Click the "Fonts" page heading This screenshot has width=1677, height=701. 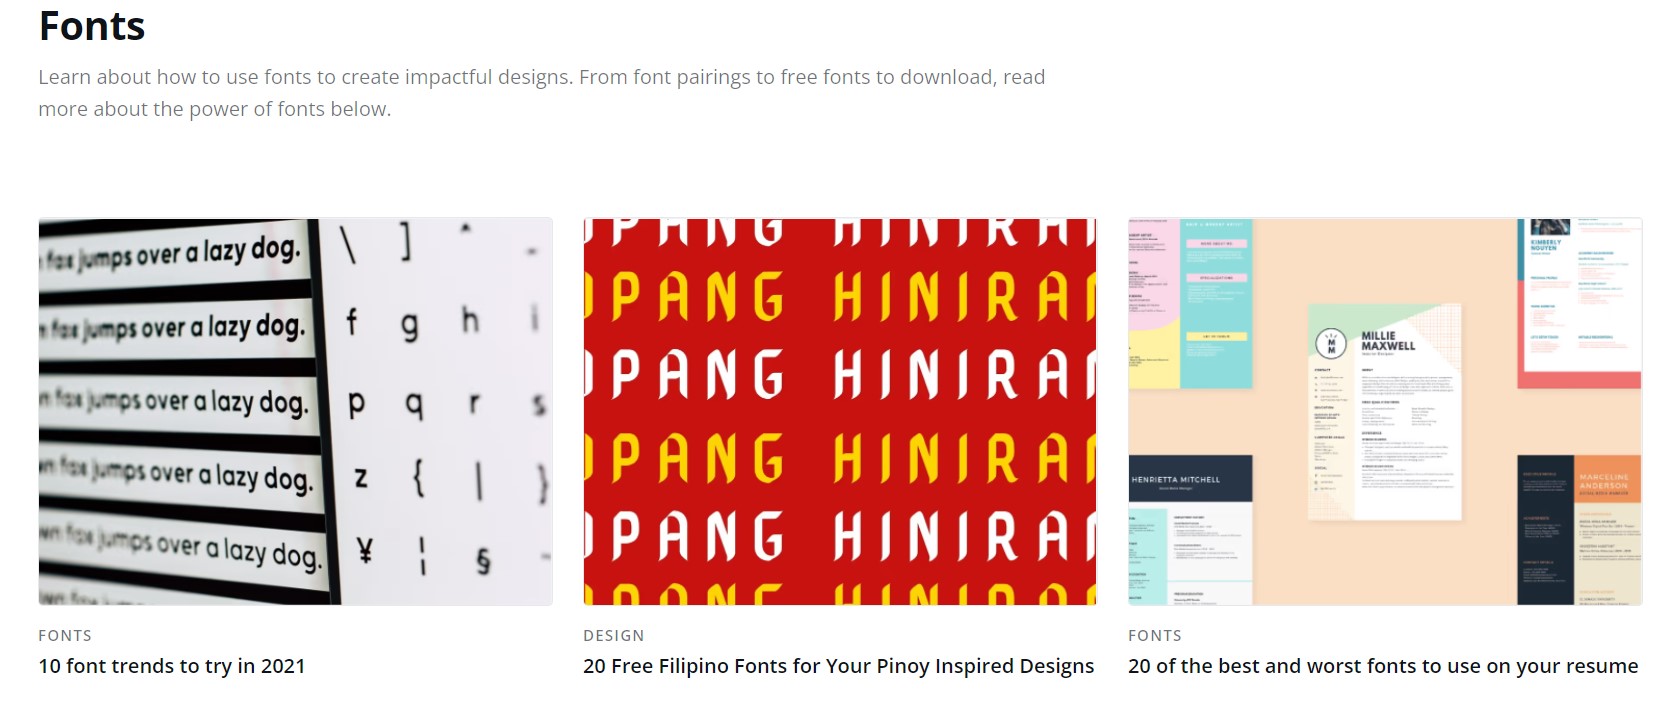tap(91, 27)
